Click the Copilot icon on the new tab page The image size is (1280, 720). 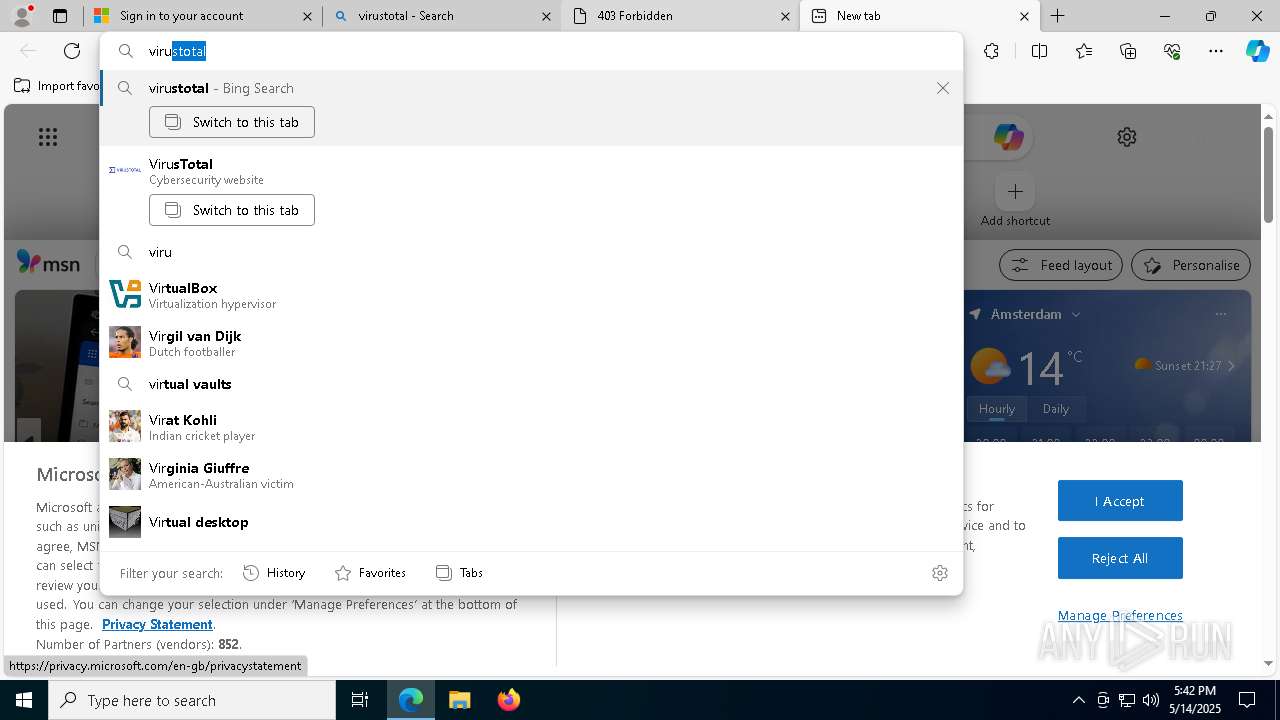pyautogui.click(x=1008, y=137)
